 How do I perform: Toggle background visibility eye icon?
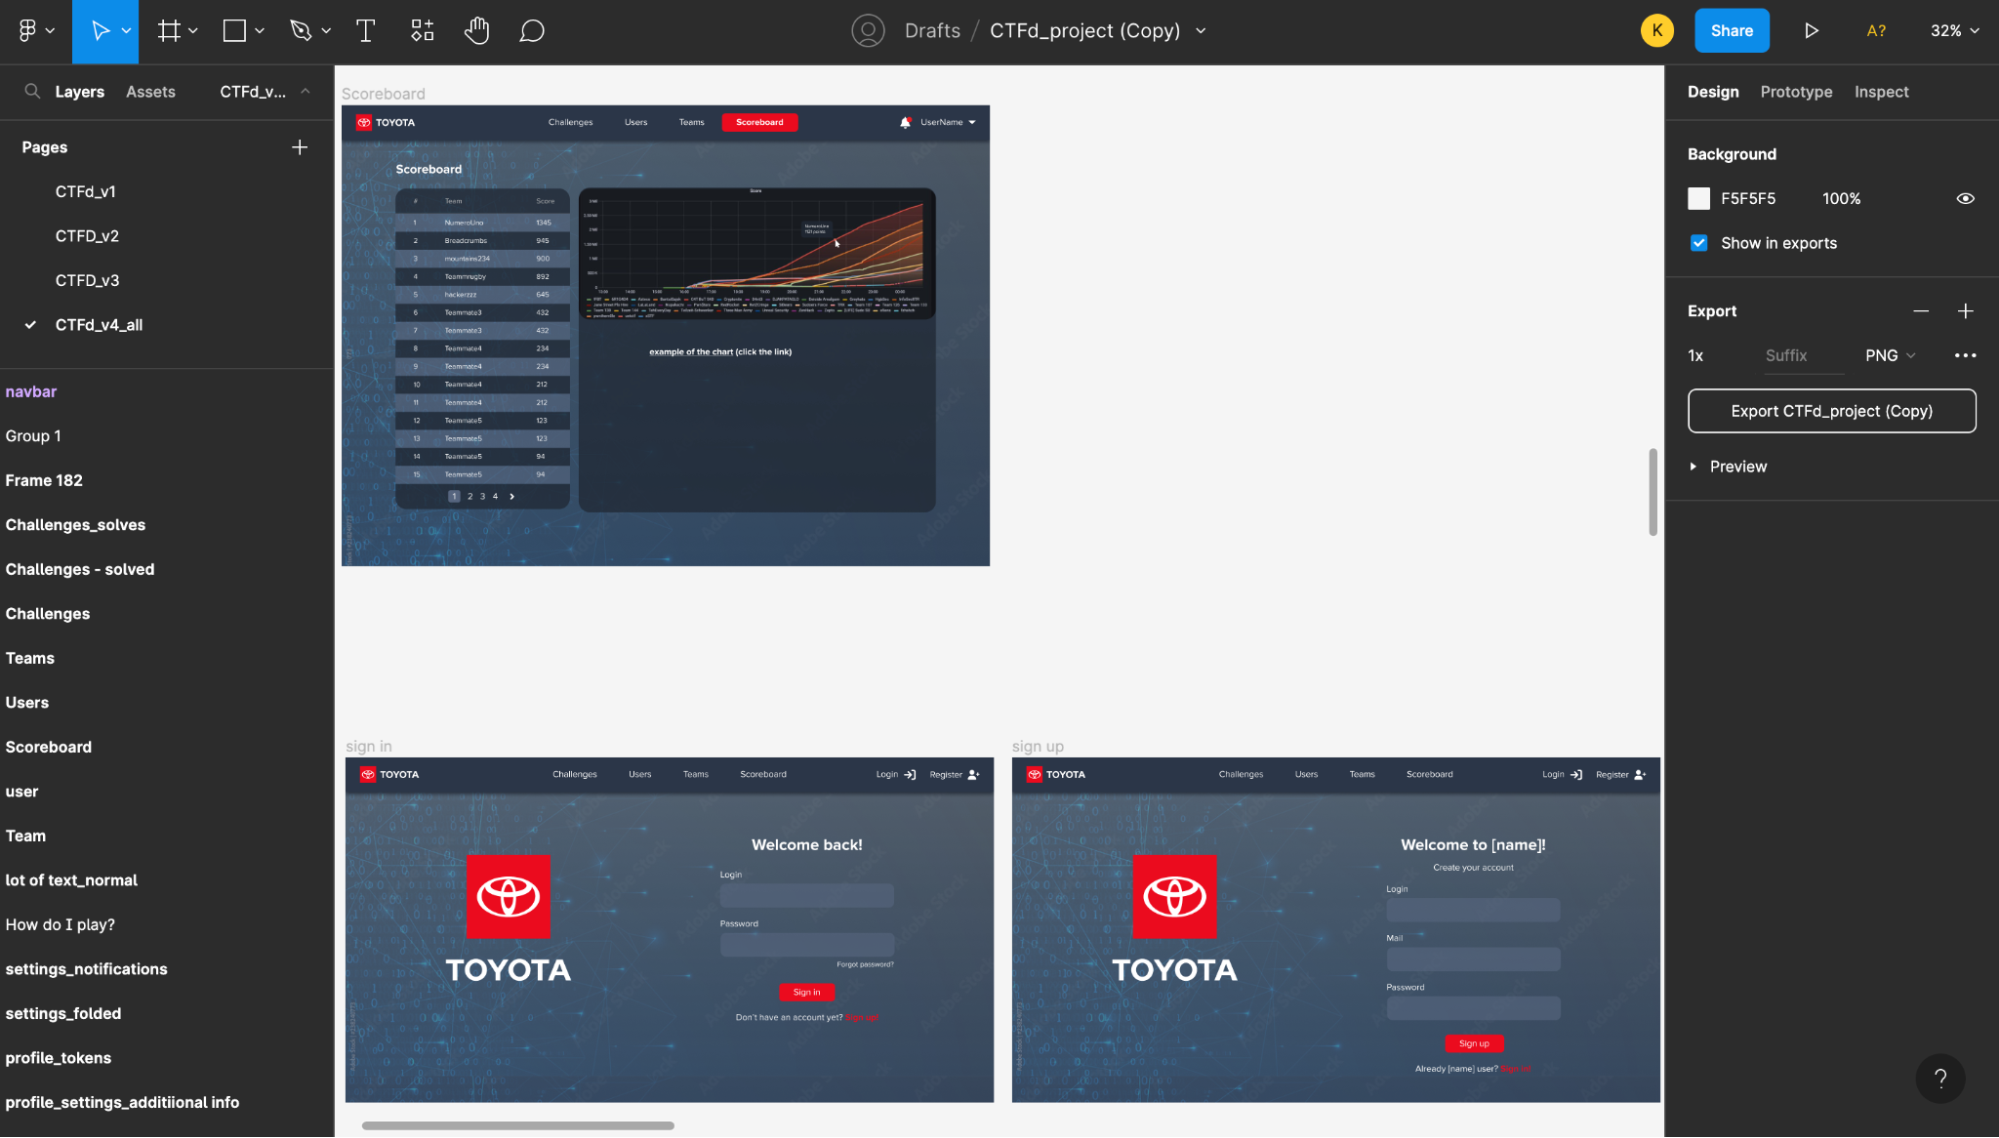click(x=1965, y=198)
